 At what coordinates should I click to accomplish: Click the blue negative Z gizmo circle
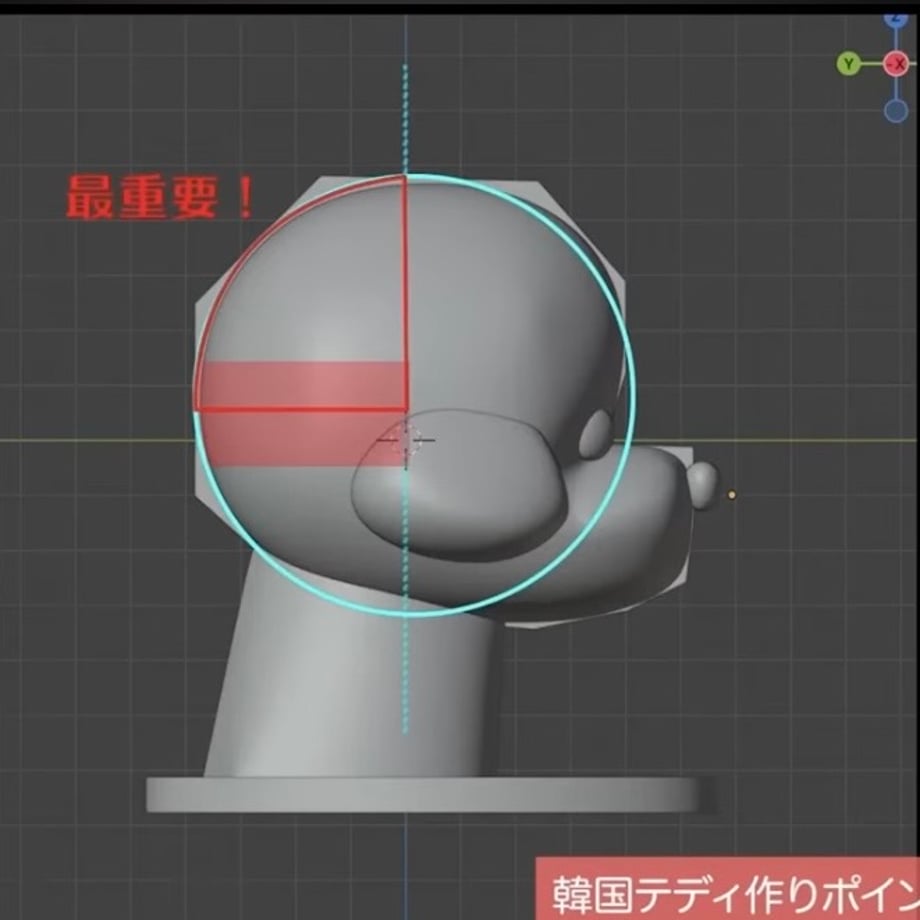tap(895, 110)
